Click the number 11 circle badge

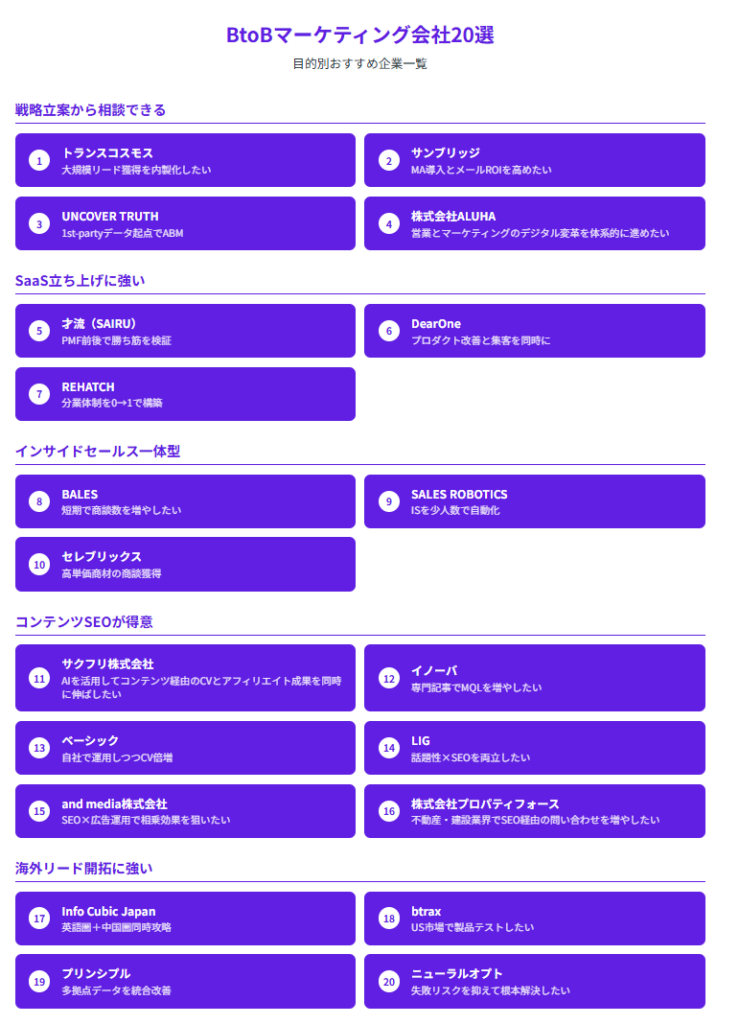coord(39,678)
